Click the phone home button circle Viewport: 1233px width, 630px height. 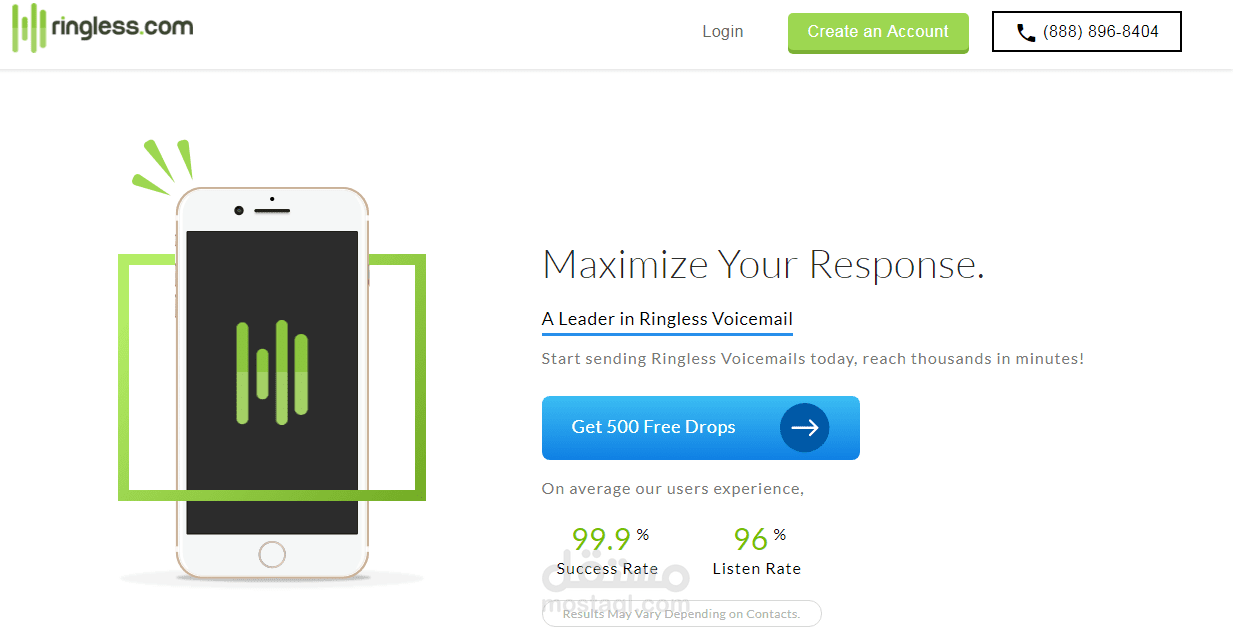[x=272, y=554]
